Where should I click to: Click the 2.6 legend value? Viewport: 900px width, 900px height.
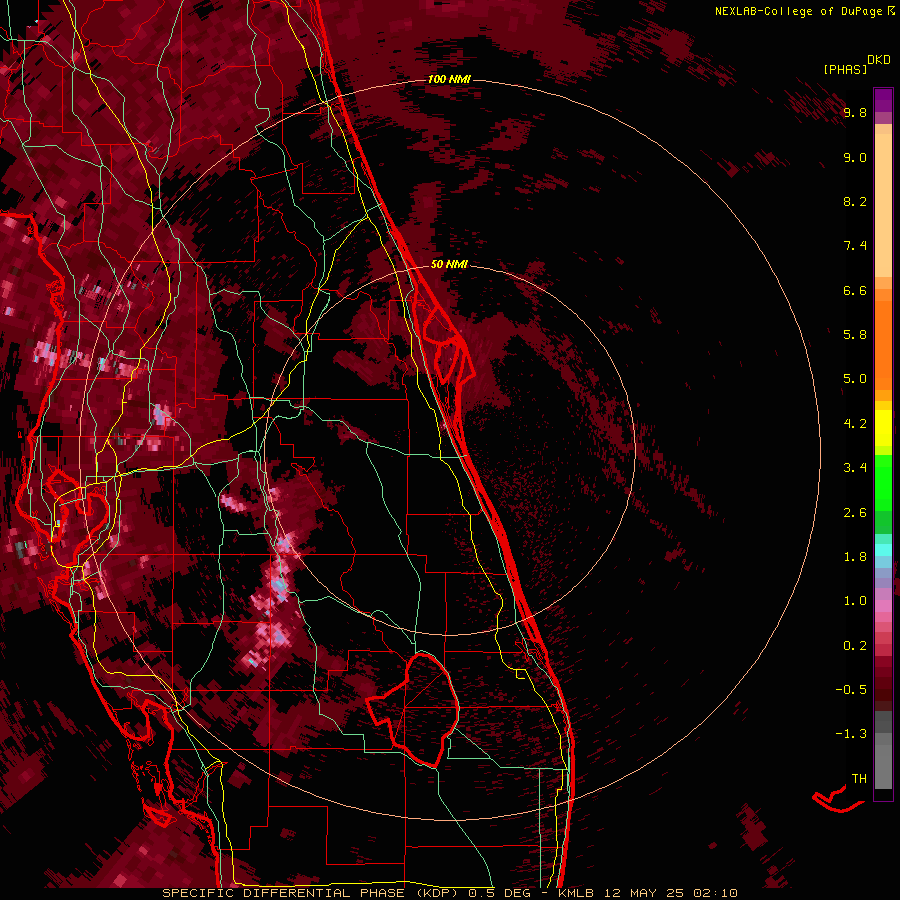pyautogui.click(x=855, y=513)
